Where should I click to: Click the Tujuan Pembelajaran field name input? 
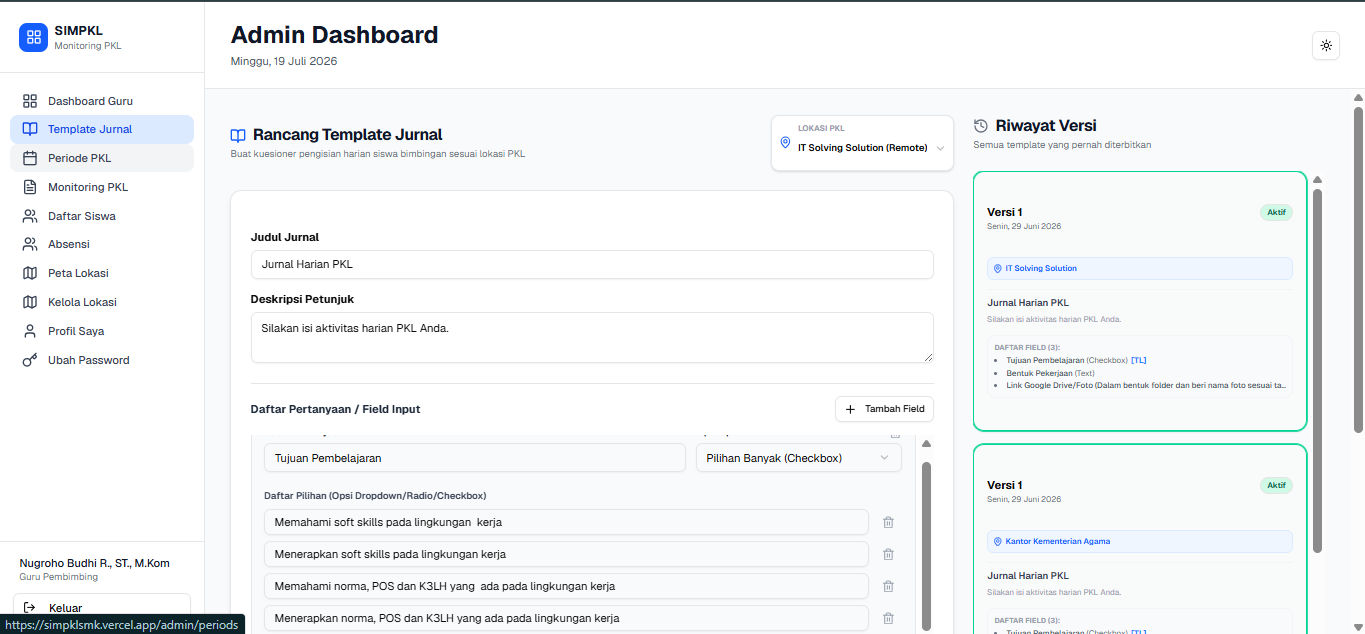pos(475,458)
